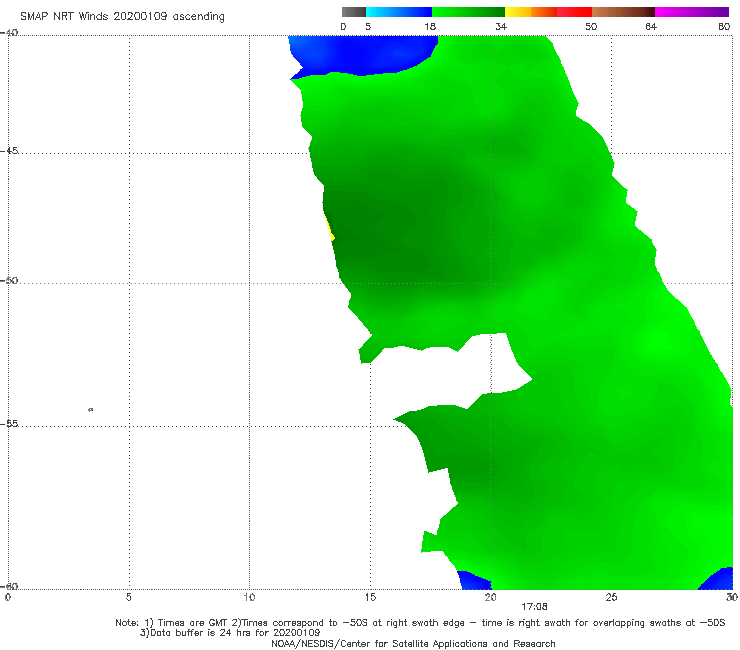Click the note line starting 'Note: 1) Times are GMT'
This screenshot has width=740, height=650.
click(x=420, y=623)
